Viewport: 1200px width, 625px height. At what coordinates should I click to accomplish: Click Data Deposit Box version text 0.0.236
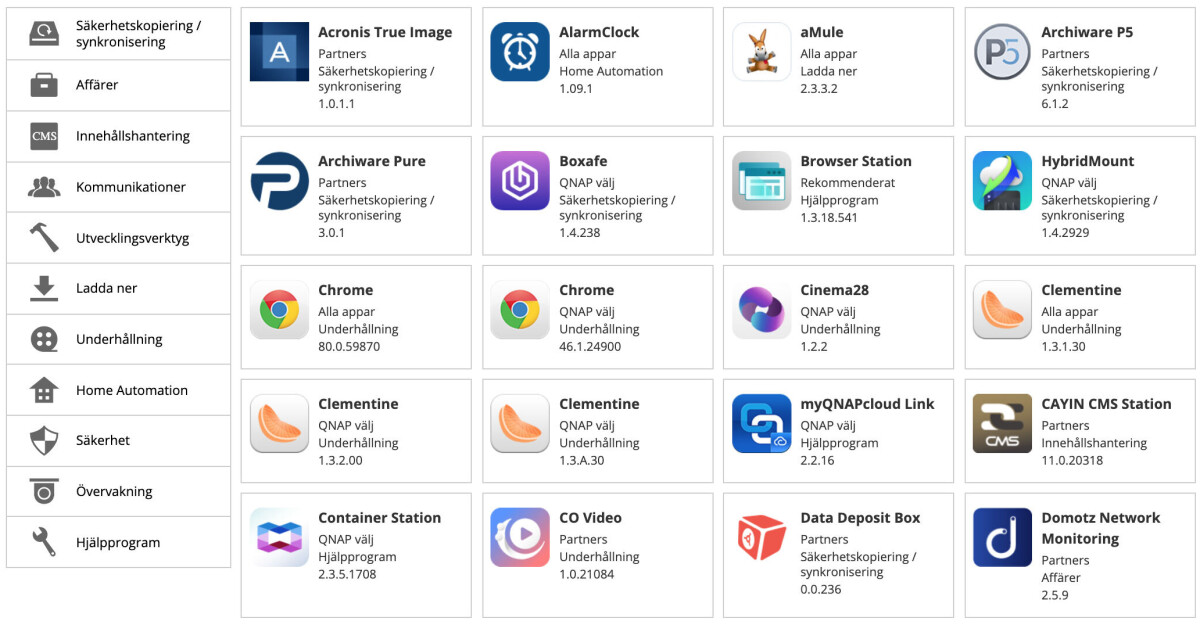click(821, 590)
